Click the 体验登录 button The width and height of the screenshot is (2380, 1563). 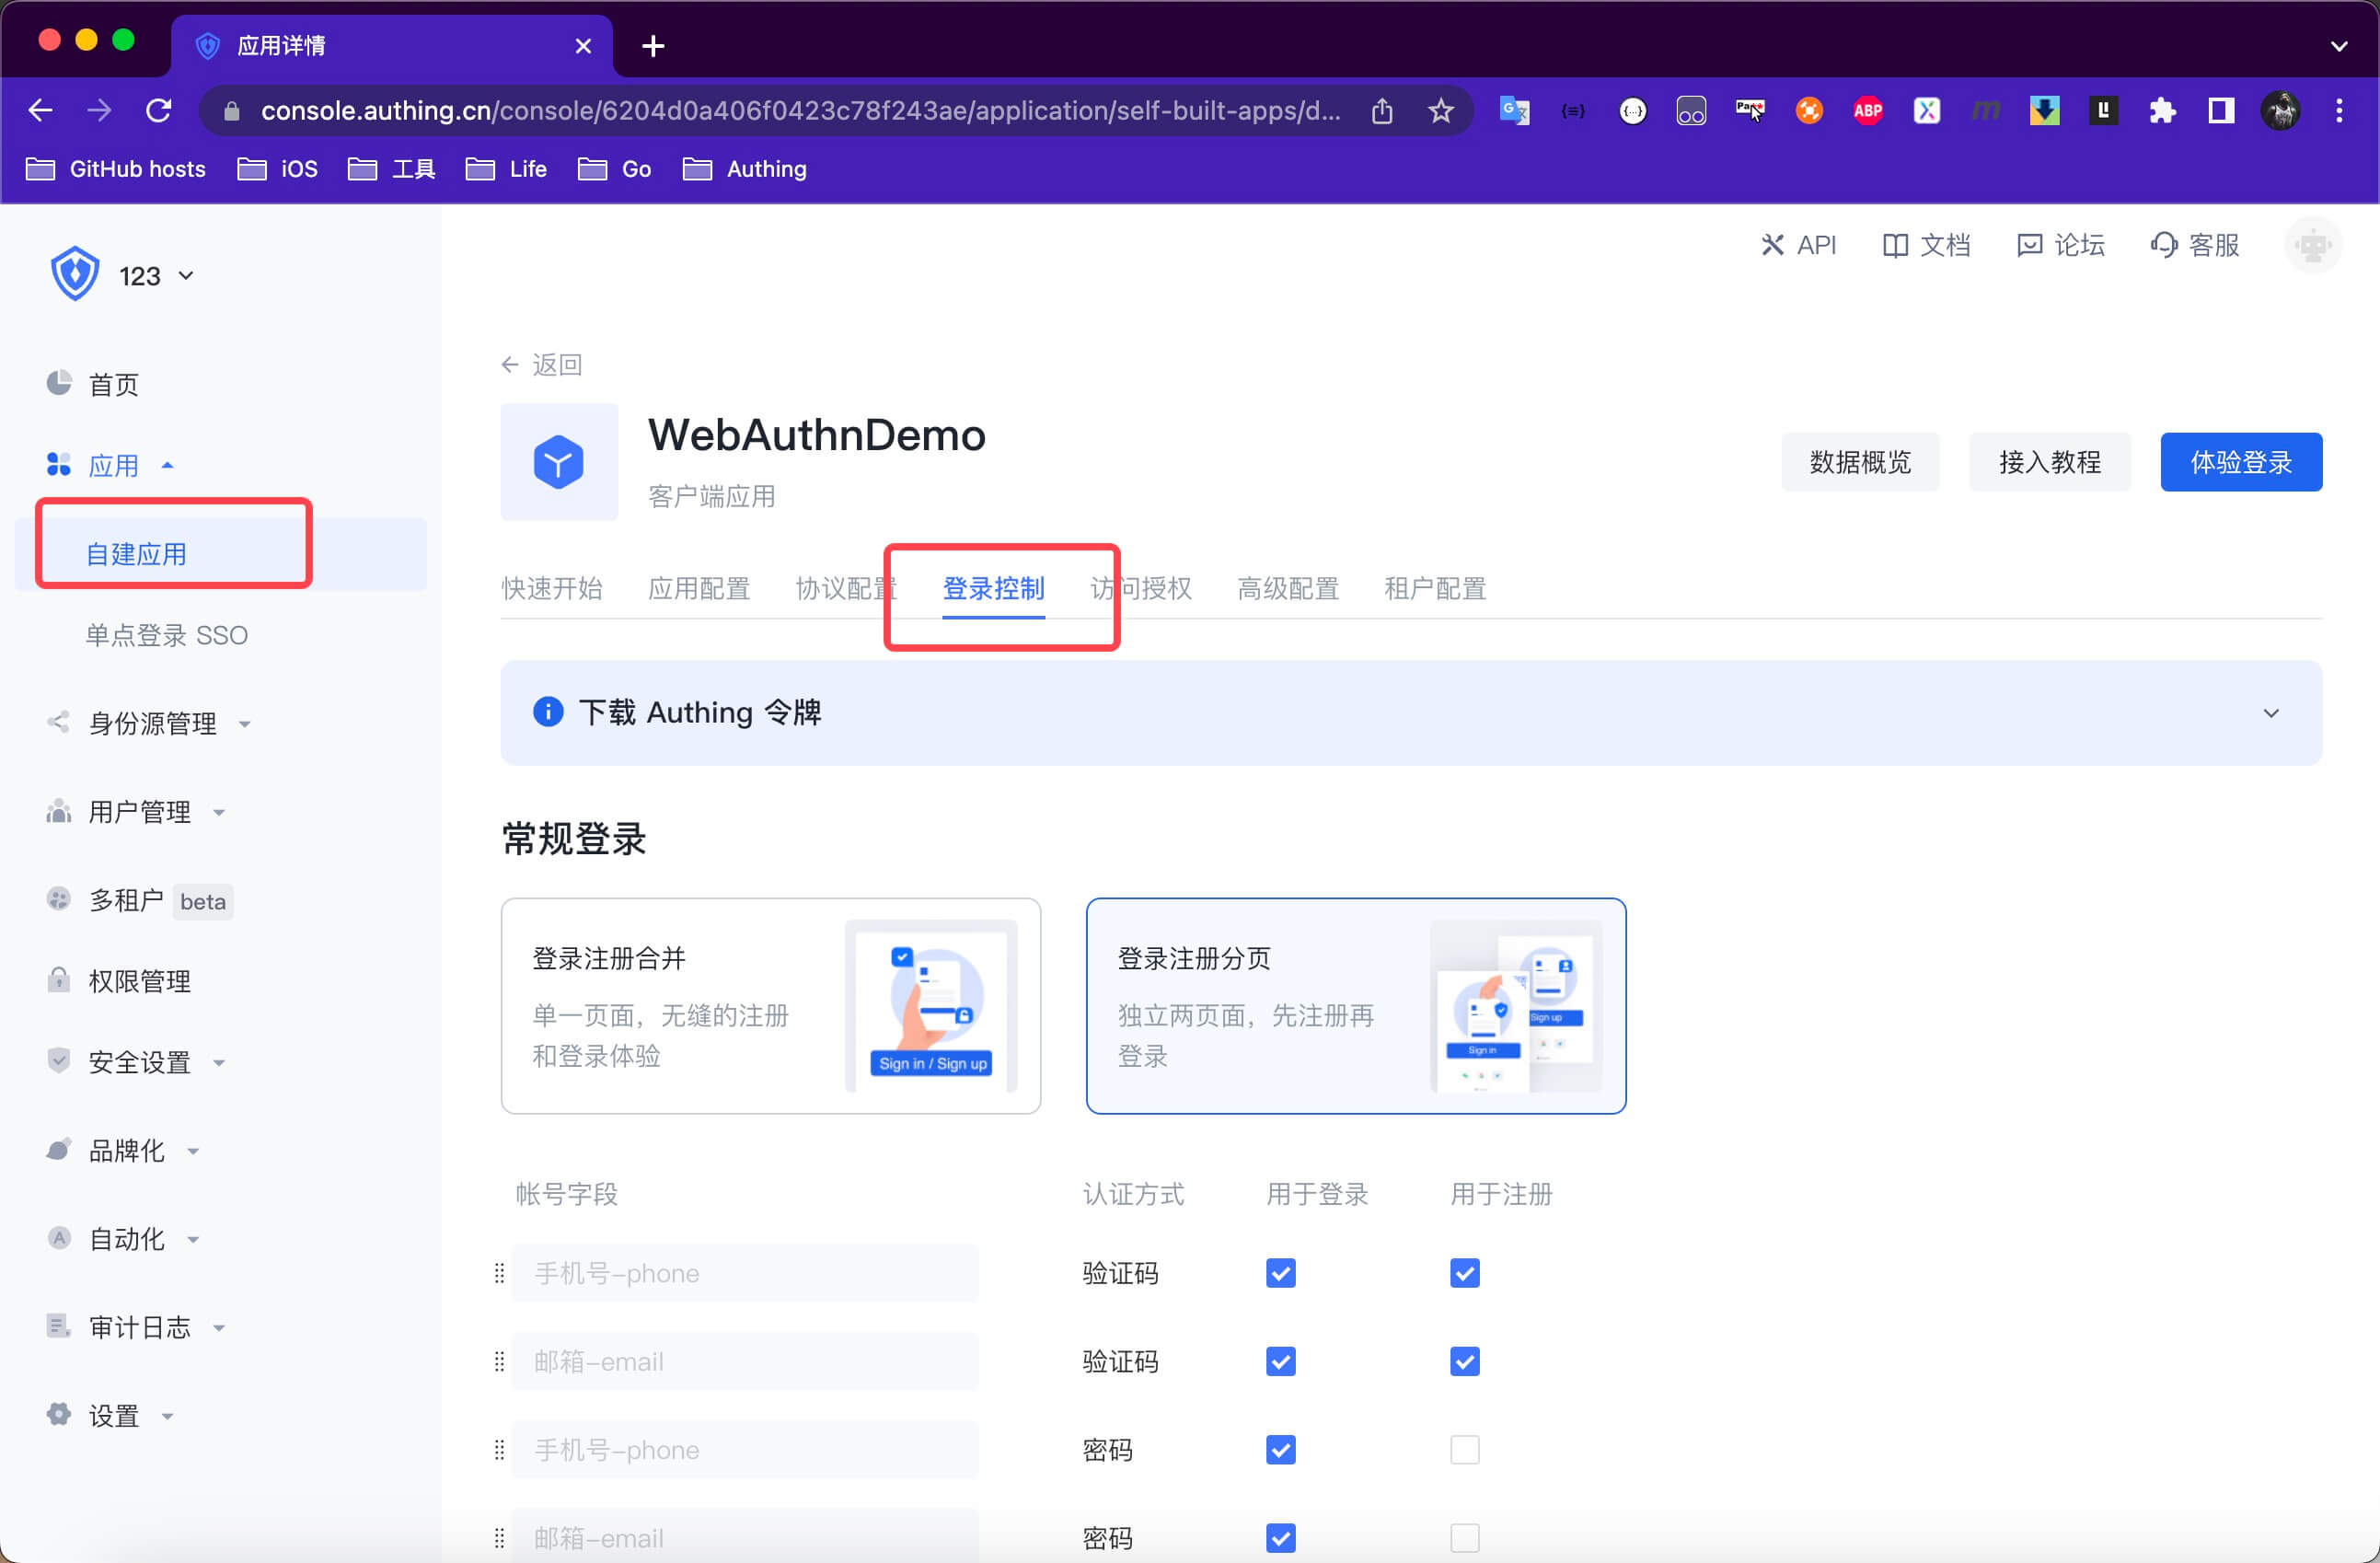click(2240, 462)
